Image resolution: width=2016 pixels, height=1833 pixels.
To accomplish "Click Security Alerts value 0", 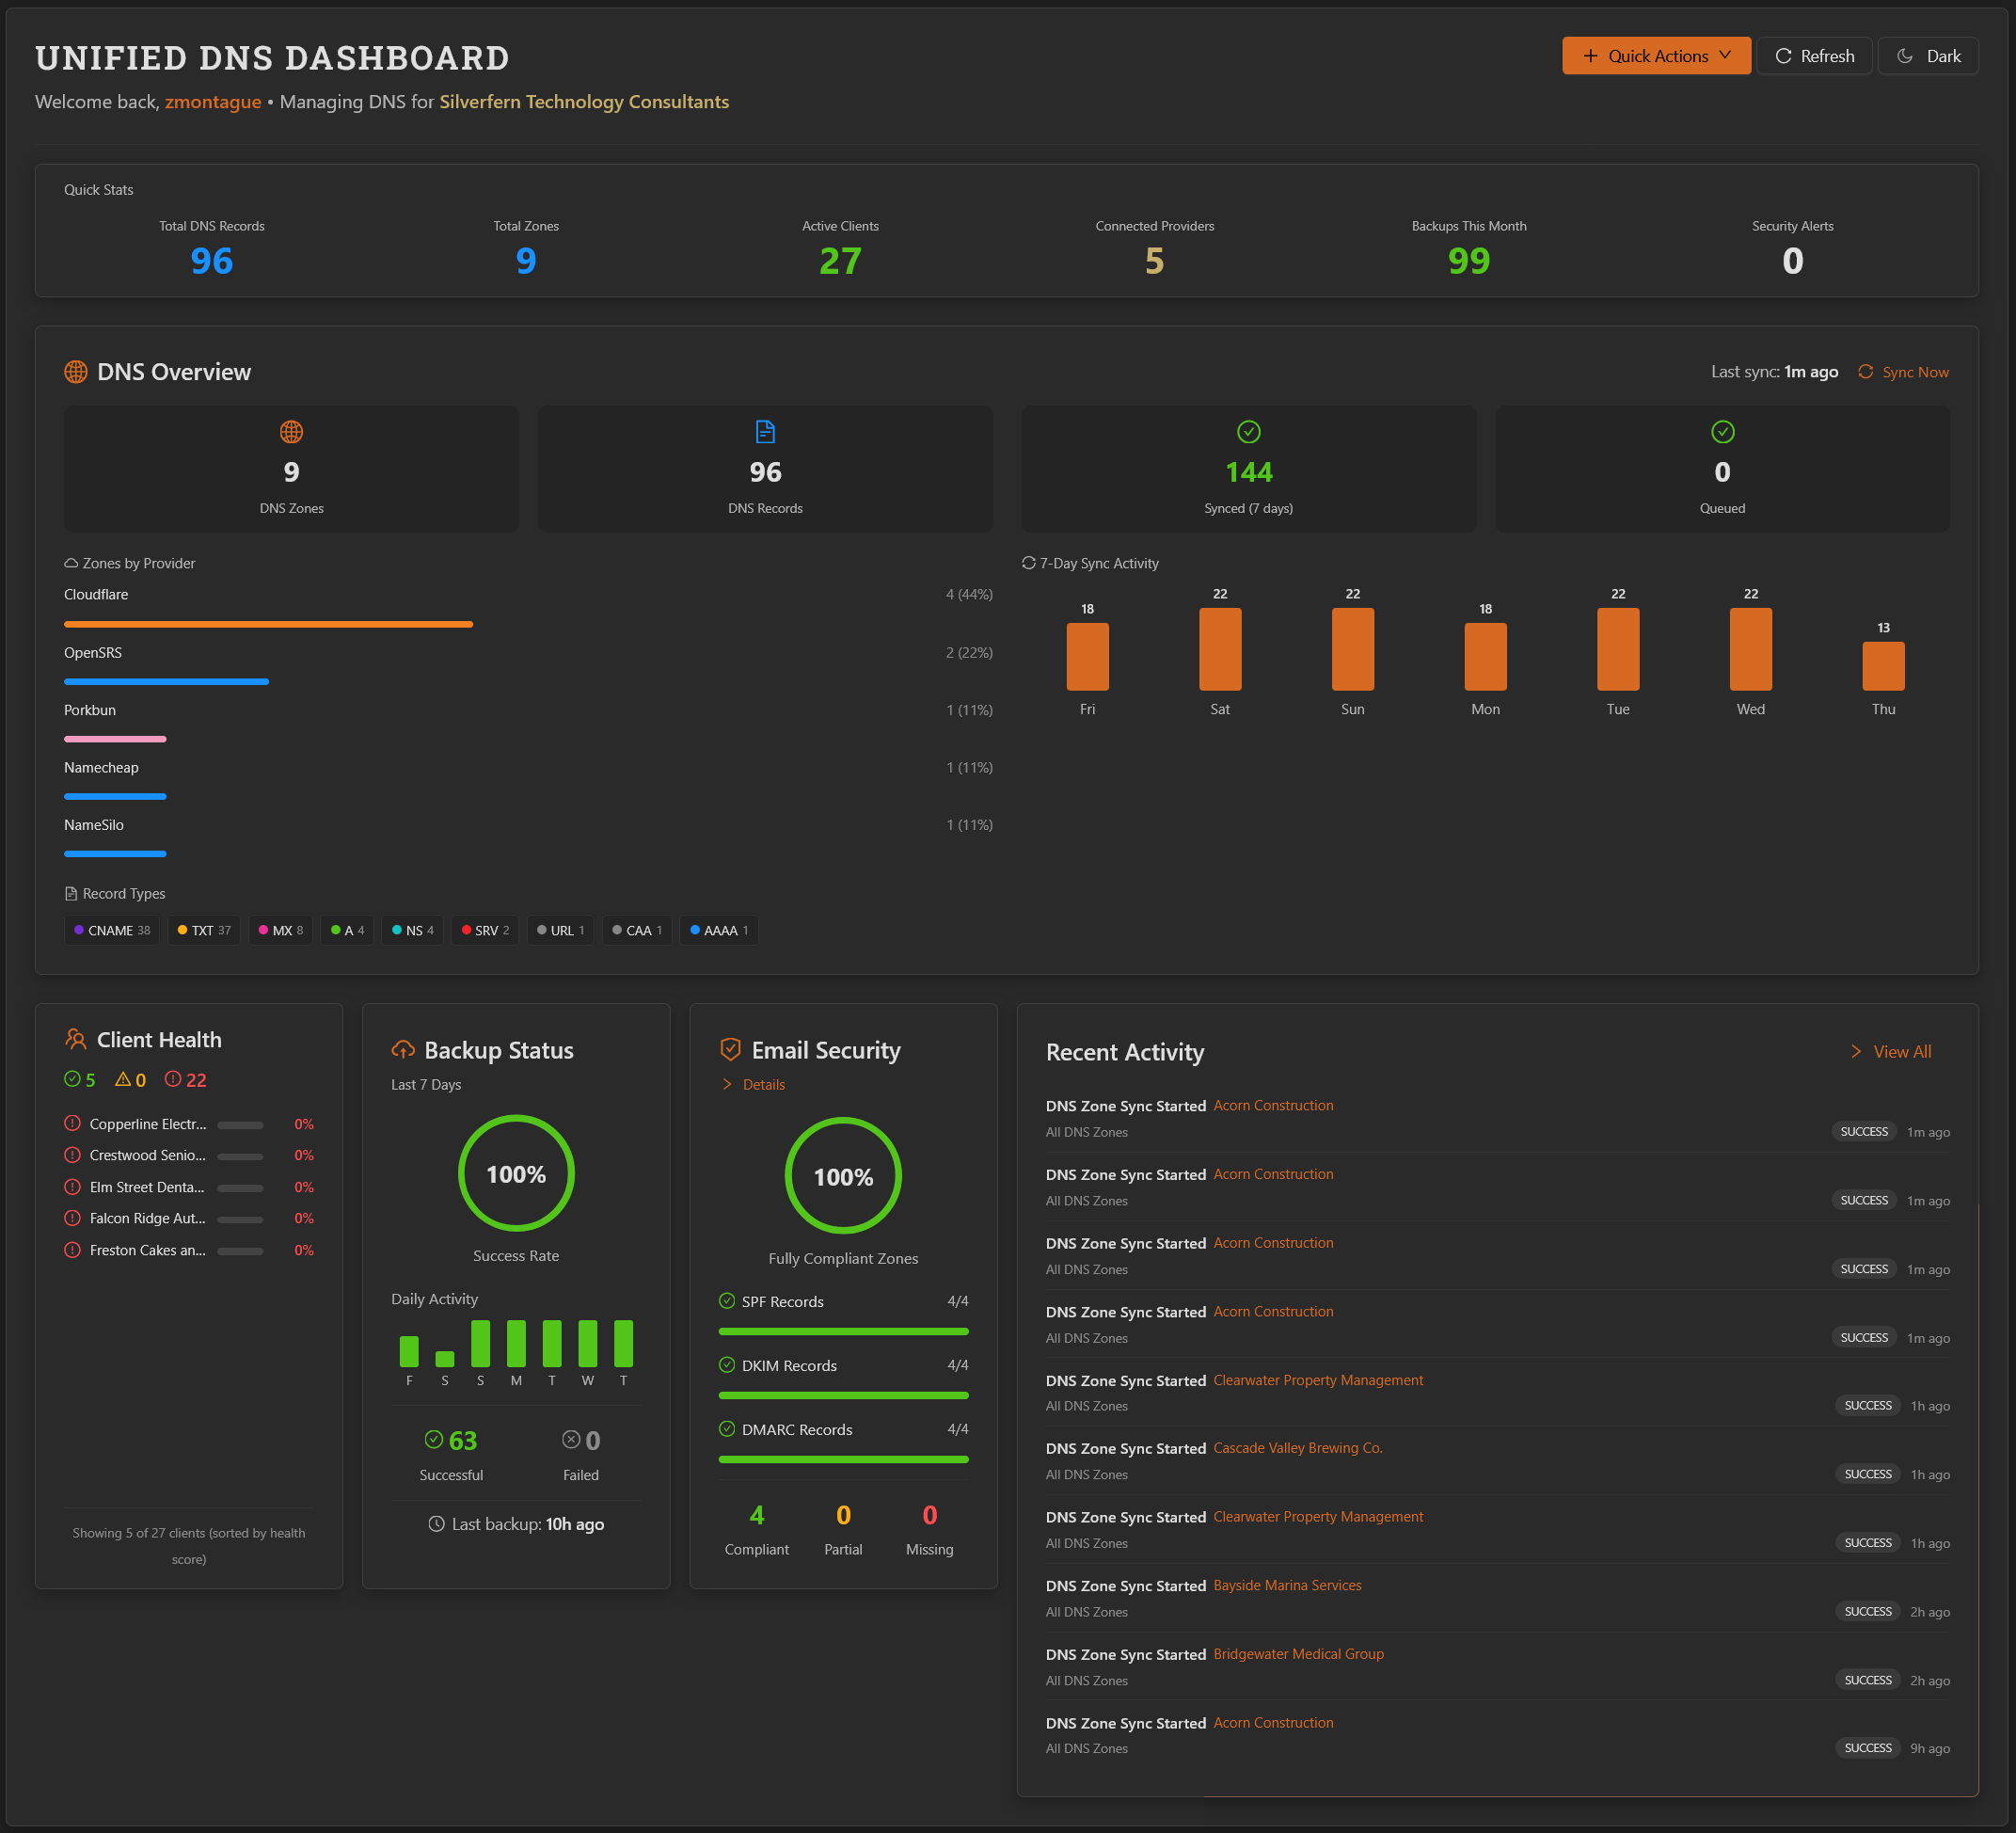I will click(x=1792, y=261).
